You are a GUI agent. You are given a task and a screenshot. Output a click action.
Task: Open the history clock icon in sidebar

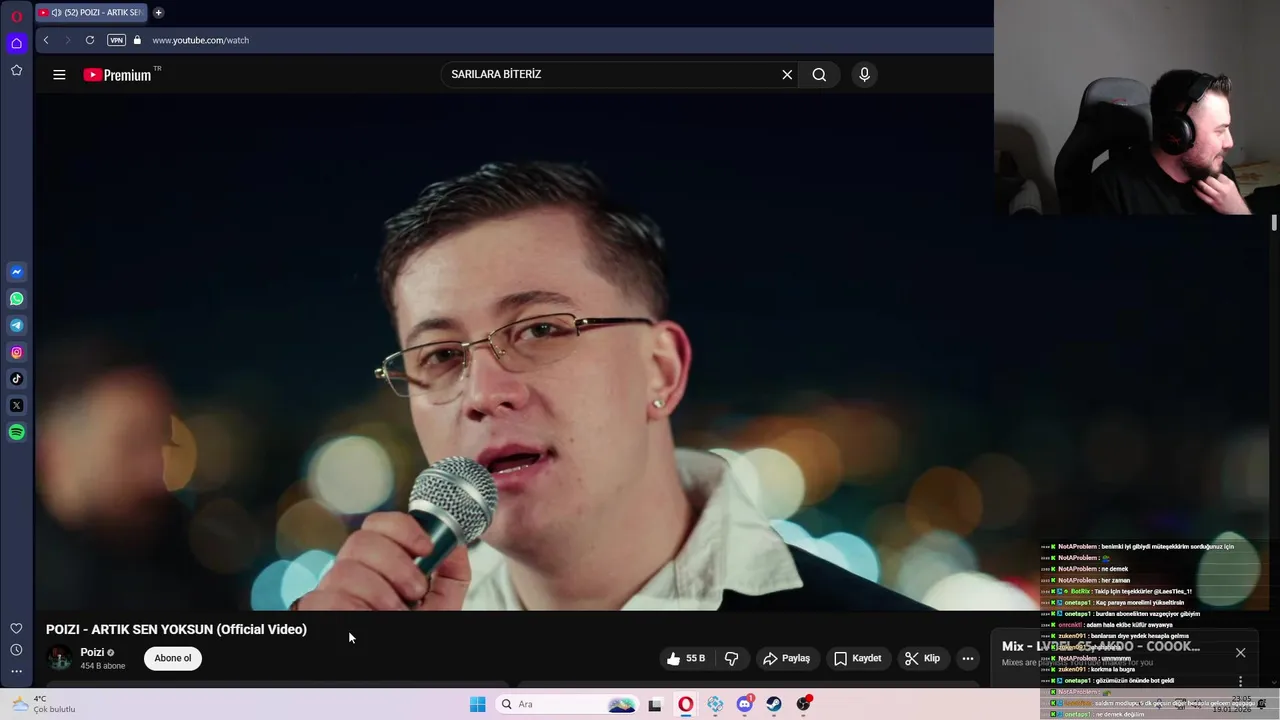[x=16, y=650]
